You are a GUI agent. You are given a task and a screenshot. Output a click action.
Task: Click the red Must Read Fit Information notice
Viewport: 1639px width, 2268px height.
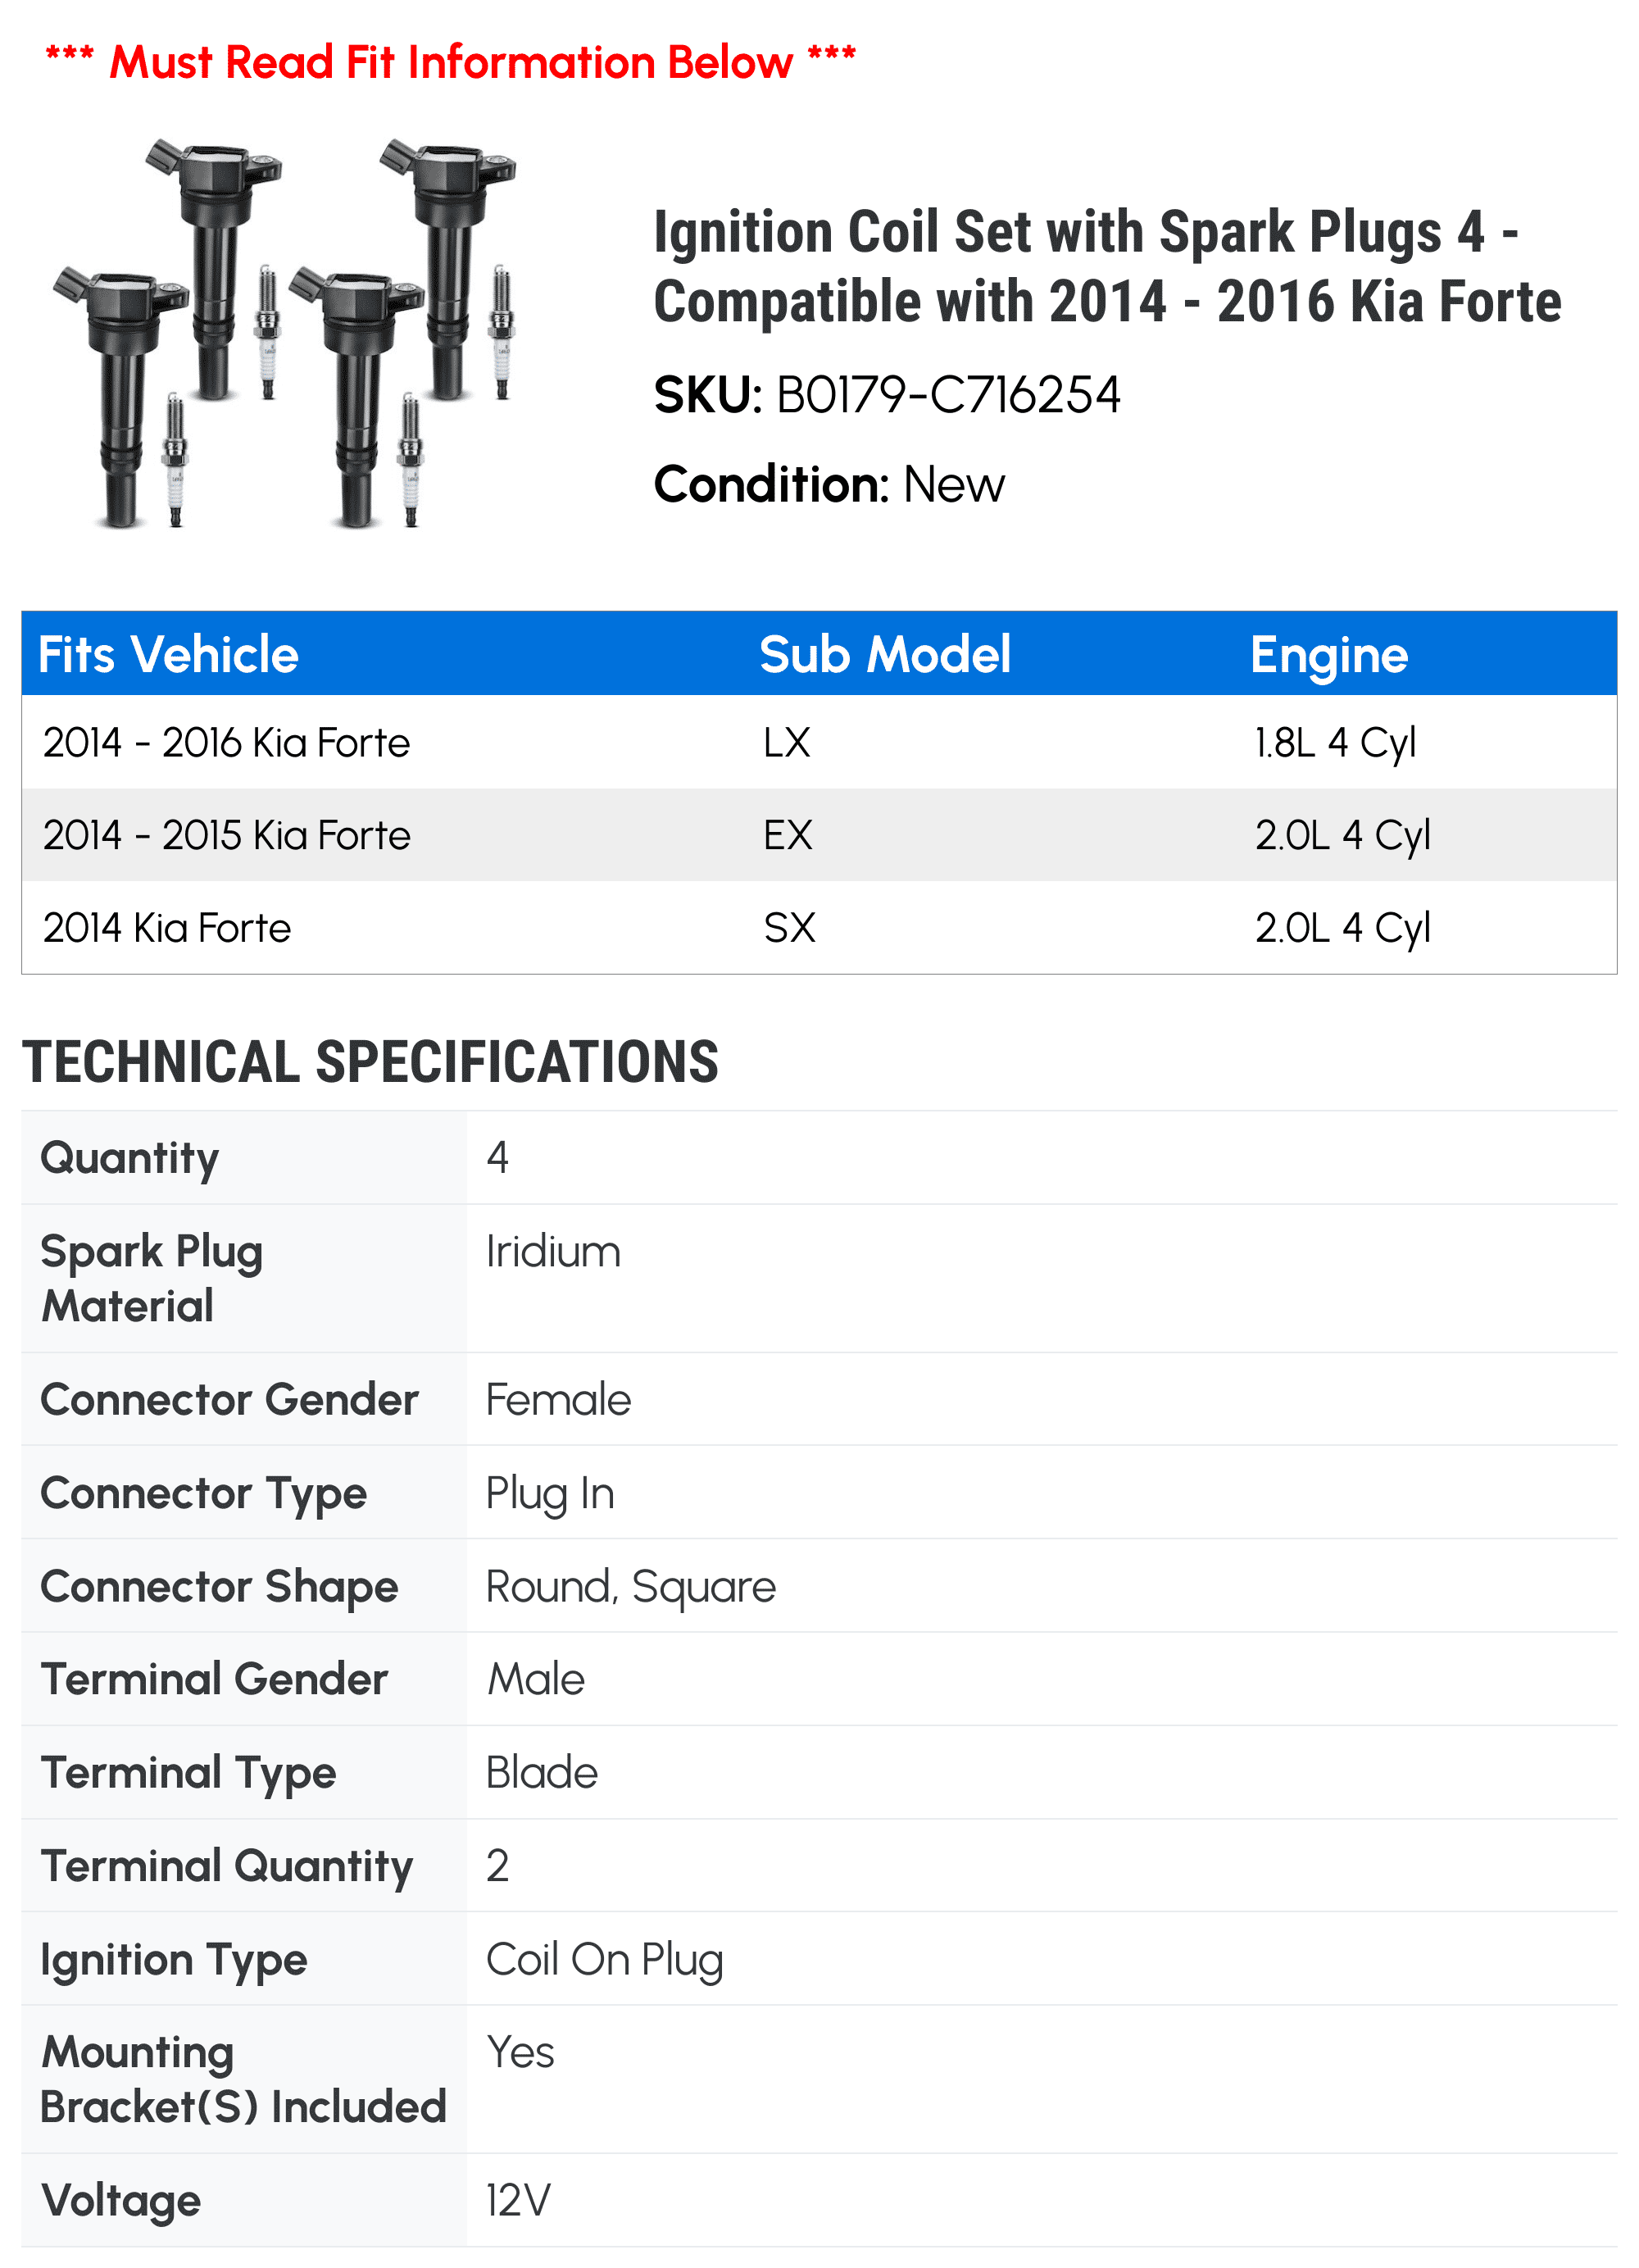pos(450,61)
